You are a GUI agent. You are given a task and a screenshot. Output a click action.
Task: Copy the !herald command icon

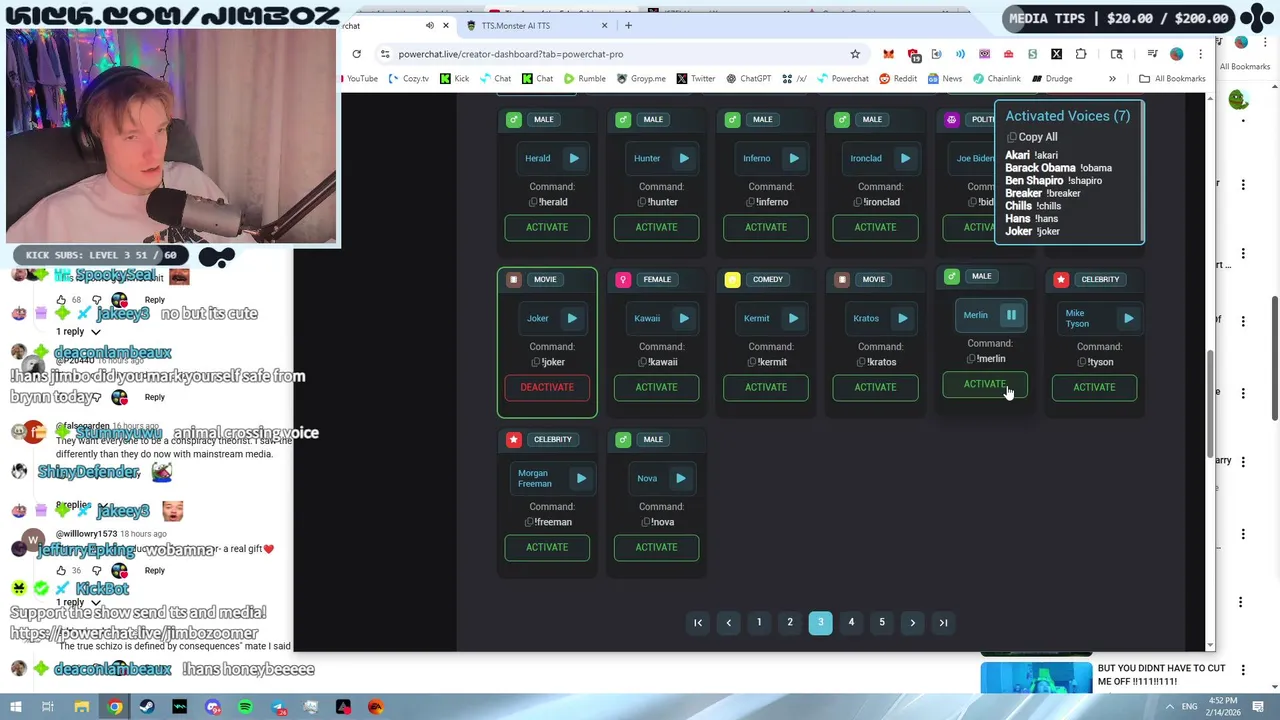[533, 202]
